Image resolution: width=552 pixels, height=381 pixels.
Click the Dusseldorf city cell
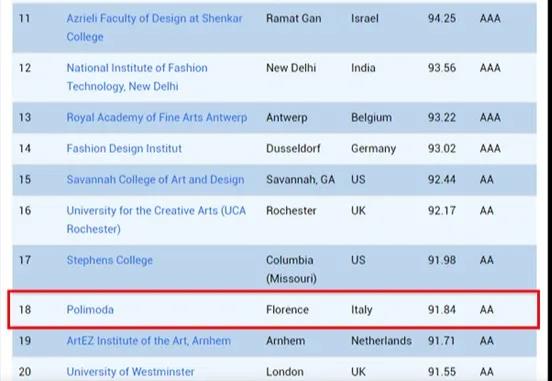coord(293,148)
